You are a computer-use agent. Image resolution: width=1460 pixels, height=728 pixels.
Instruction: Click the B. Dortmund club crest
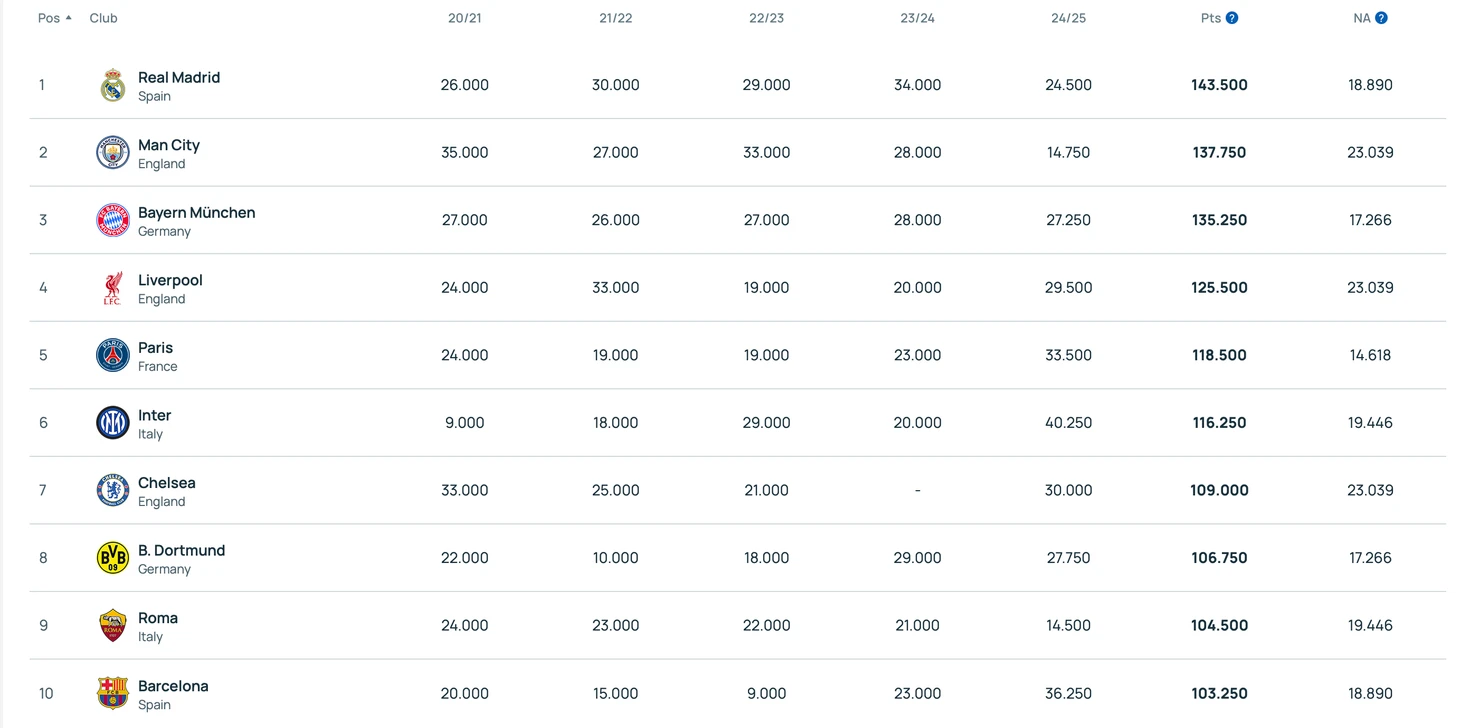(x=113, y=558)
